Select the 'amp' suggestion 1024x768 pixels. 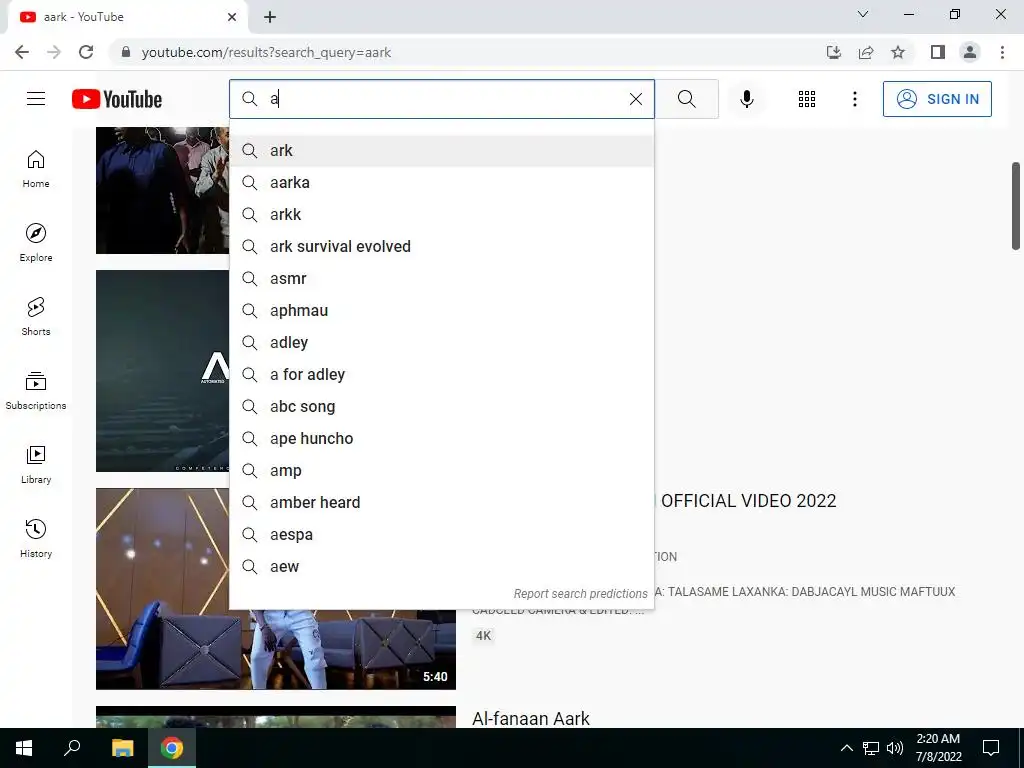pyautogui.click(x=441, y=471)
